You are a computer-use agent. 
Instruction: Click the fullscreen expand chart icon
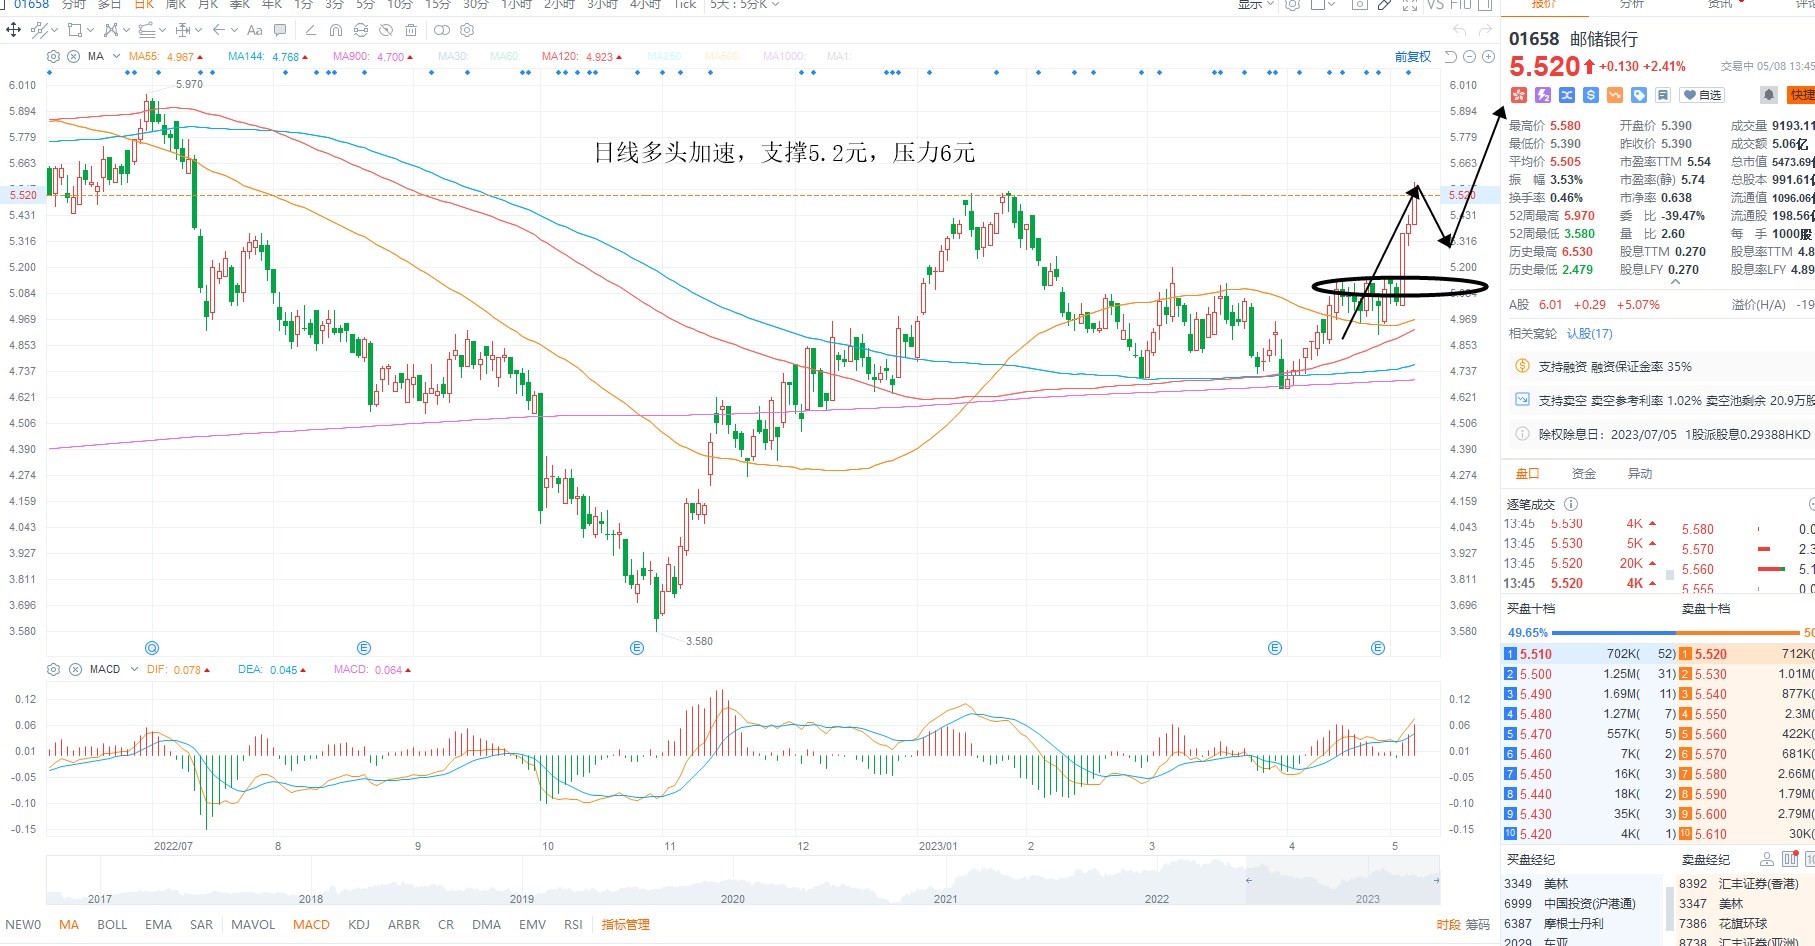[1410, 5]
